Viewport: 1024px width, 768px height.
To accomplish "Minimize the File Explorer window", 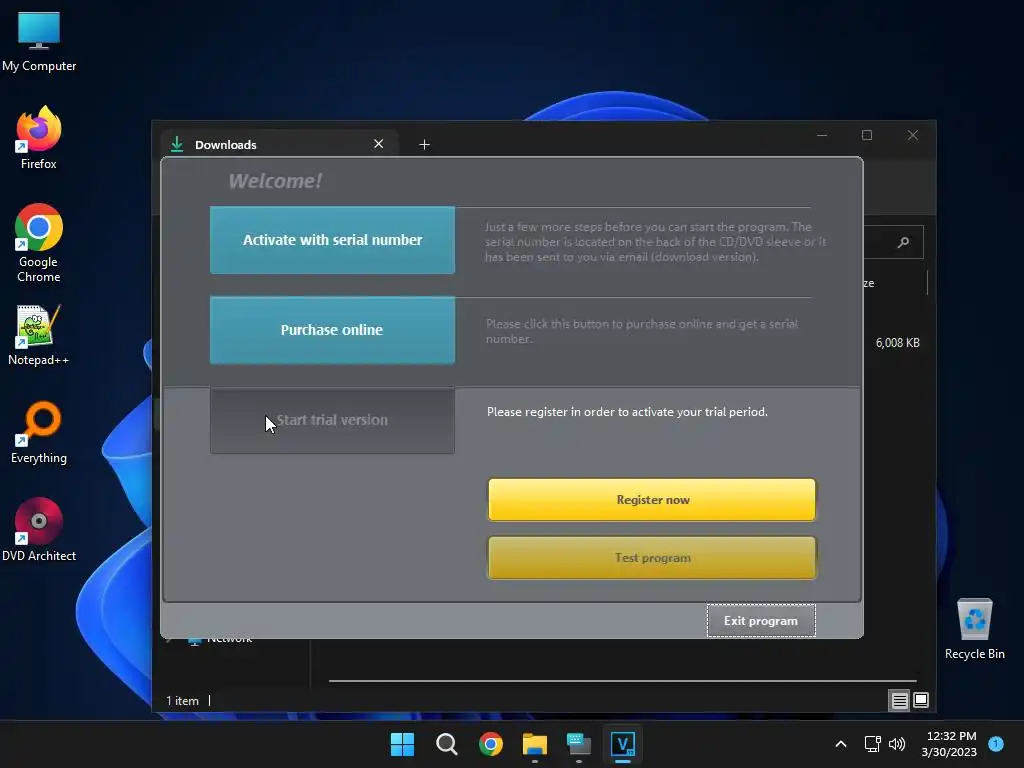I will [x=822, y=135].
